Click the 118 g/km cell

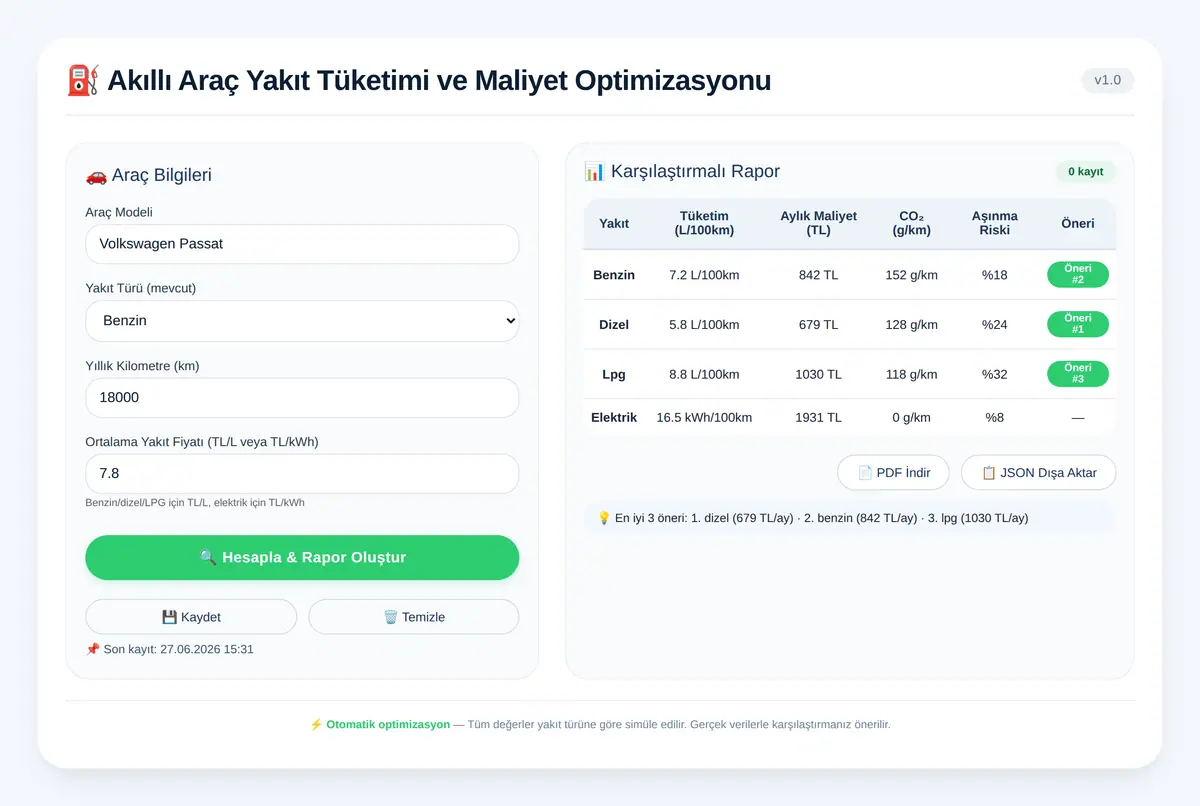click(912, 374)
